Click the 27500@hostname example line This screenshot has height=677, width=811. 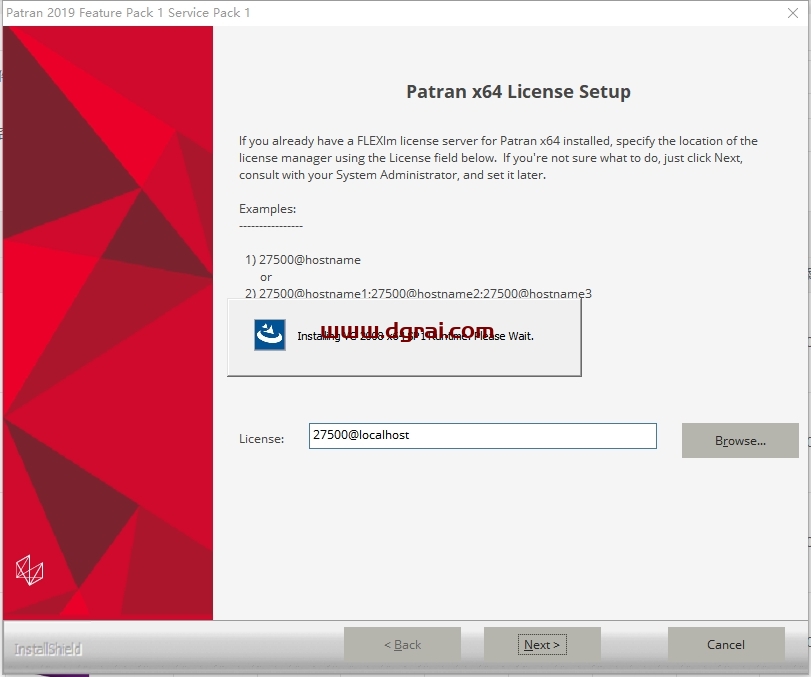pos(303,260)
